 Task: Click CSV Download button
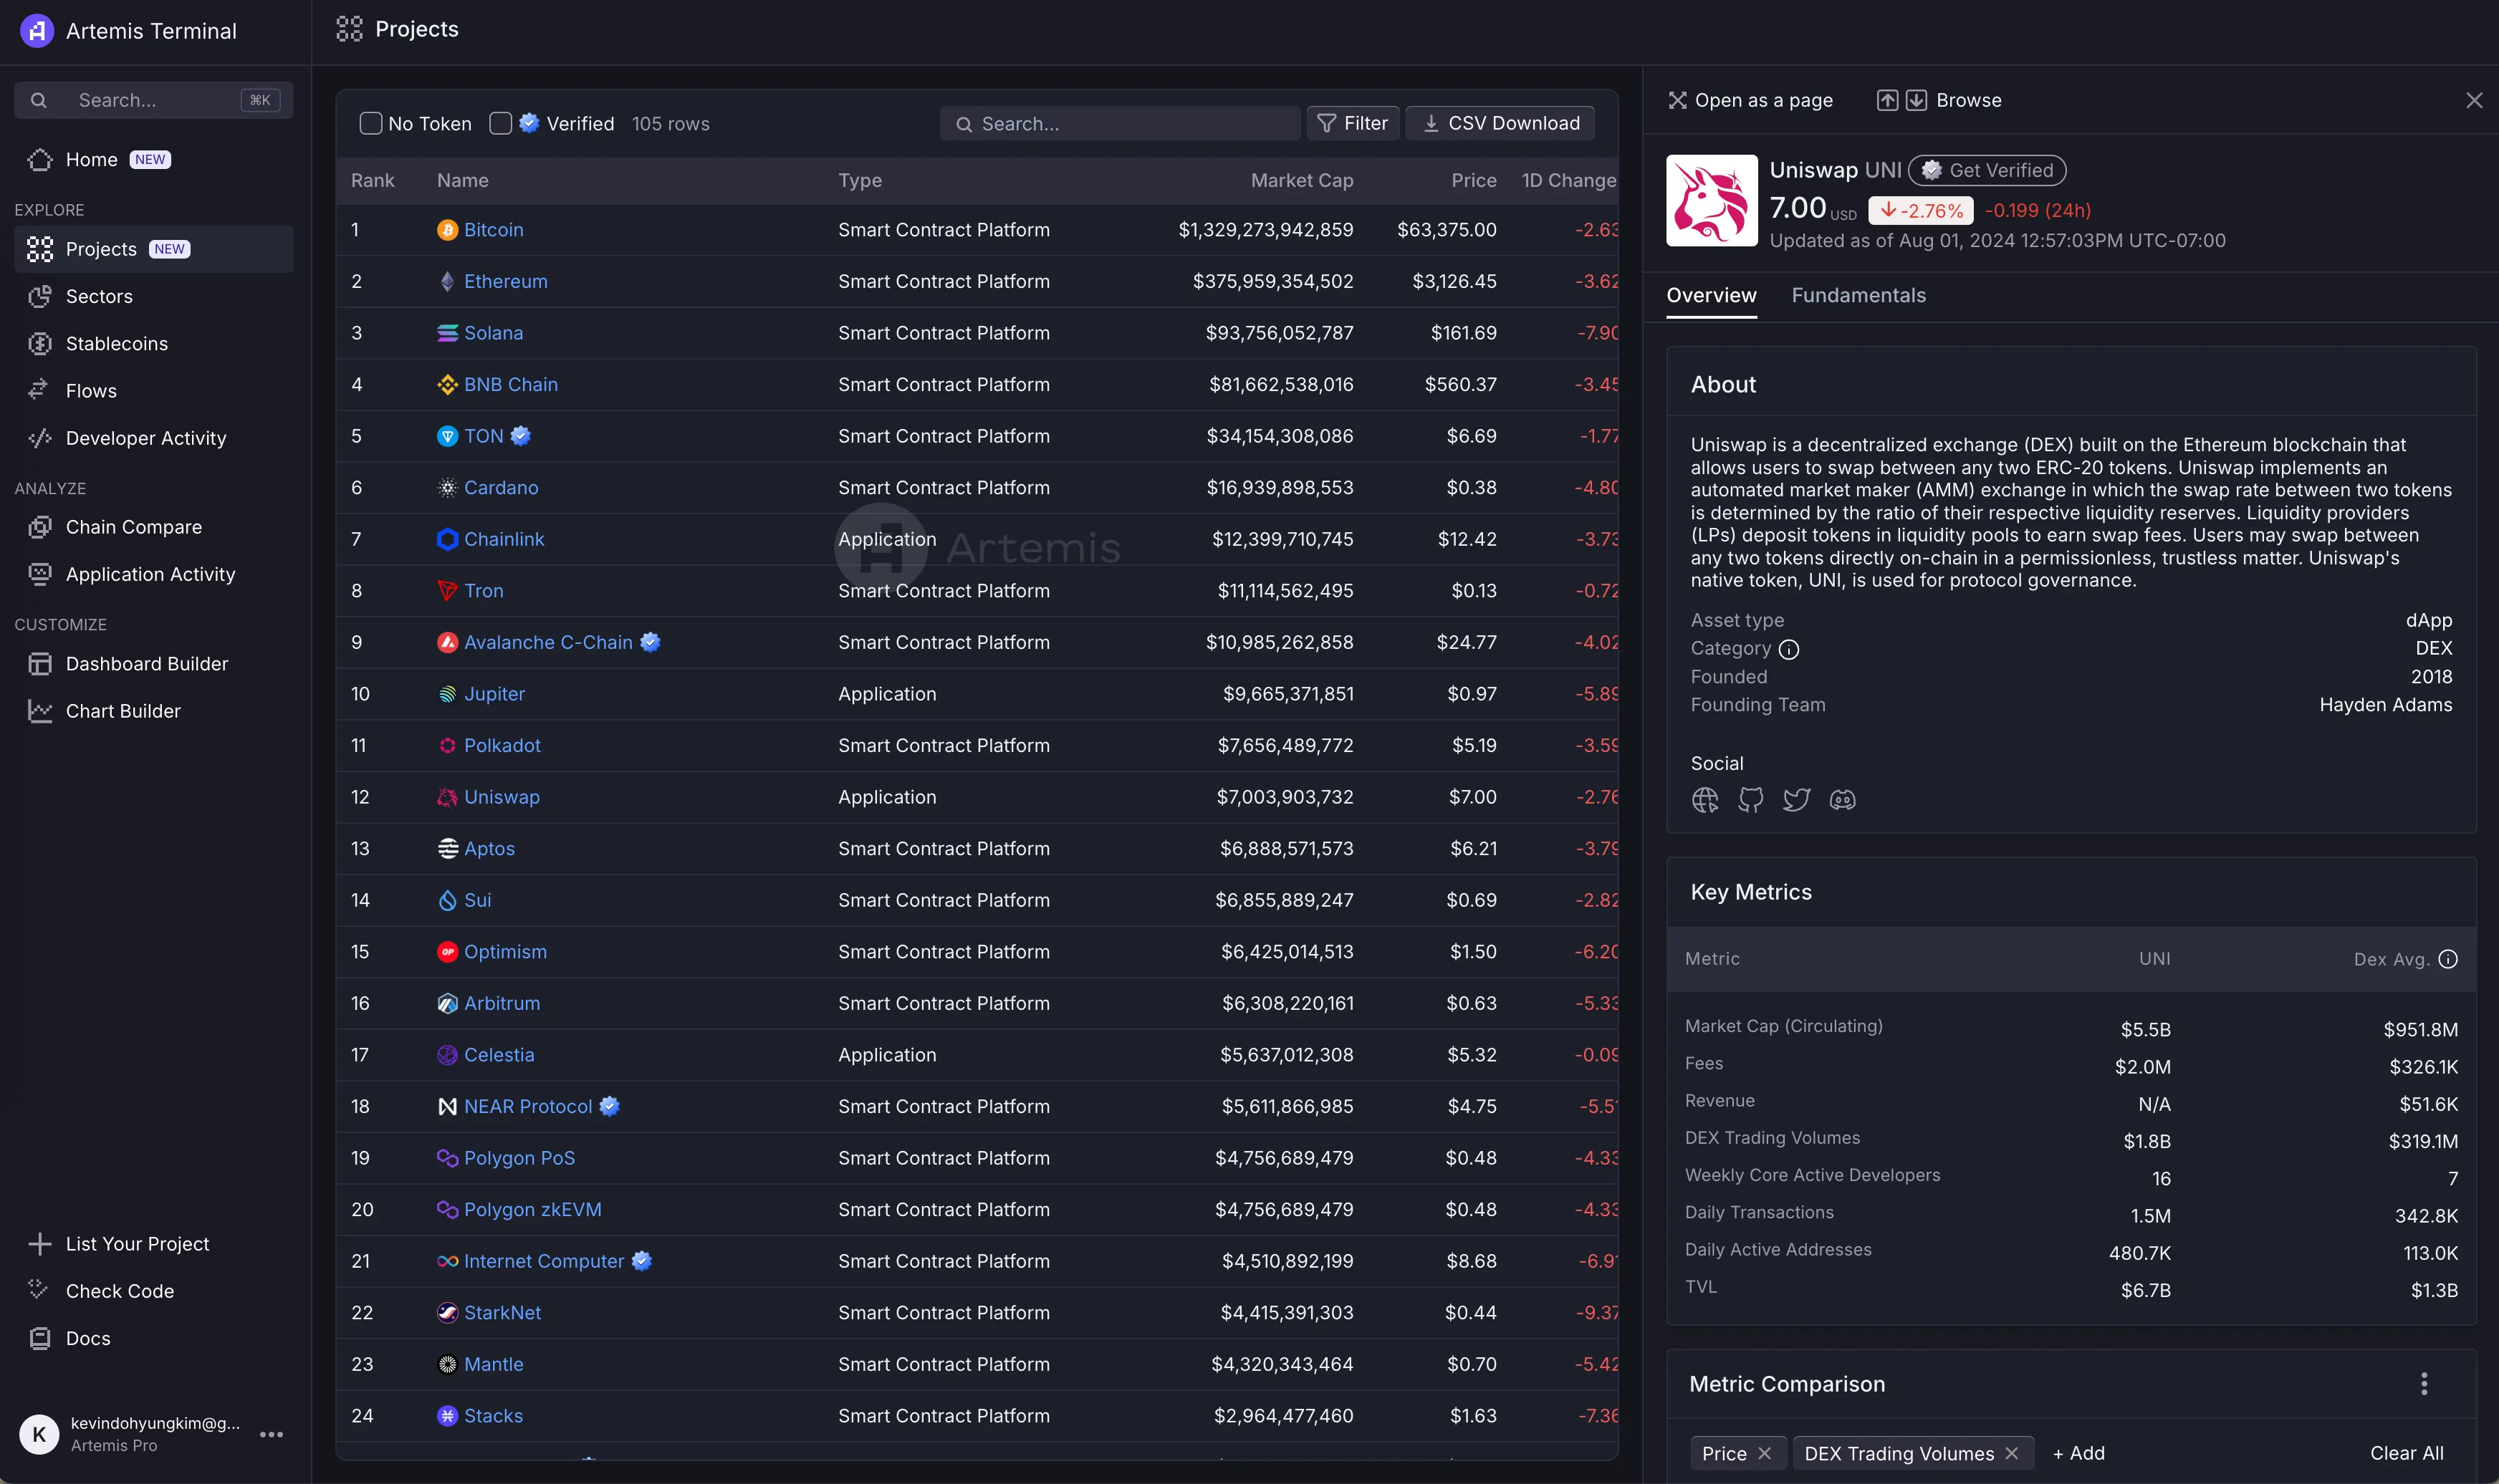[x=1501, y=123]
